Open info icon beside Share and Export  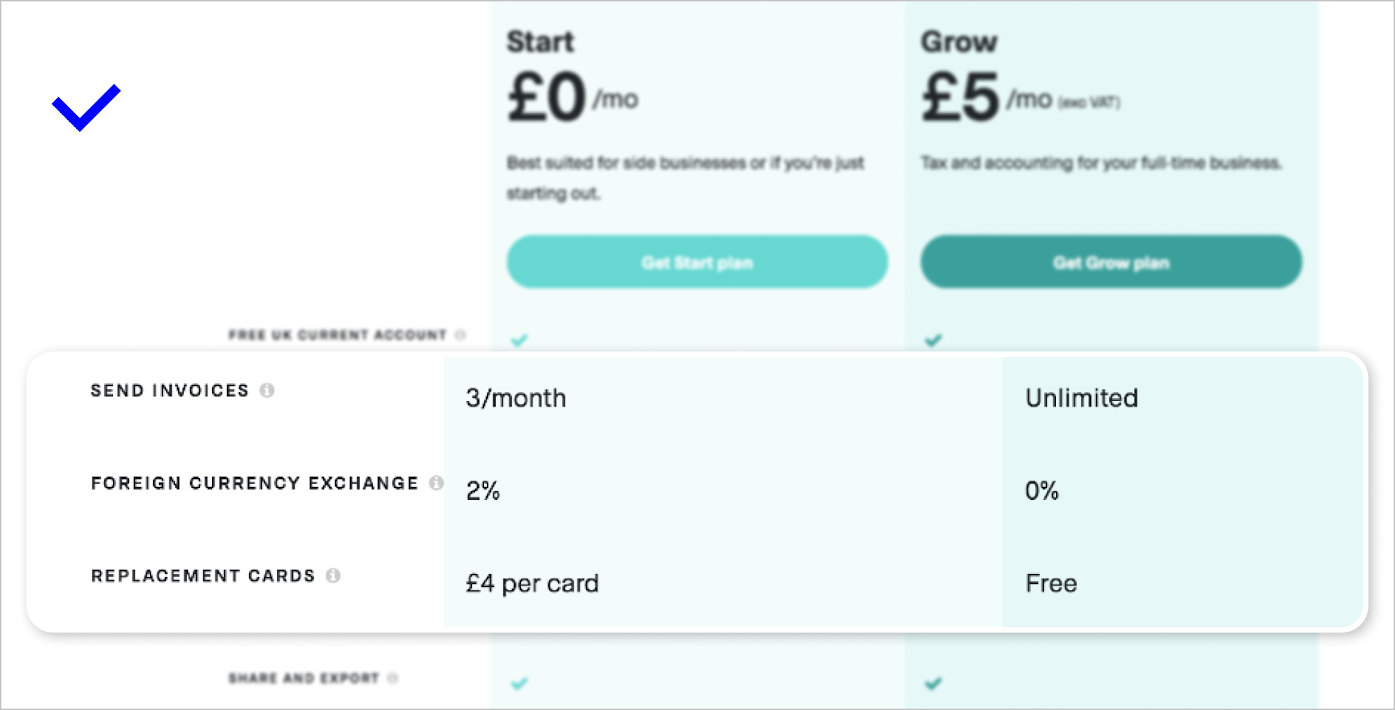pyautogui.click(x=393, y=678)
